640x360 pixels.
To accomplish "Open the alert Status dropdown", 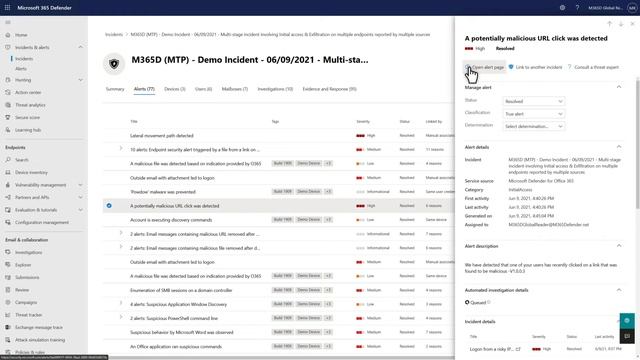I will pos(533,101).
